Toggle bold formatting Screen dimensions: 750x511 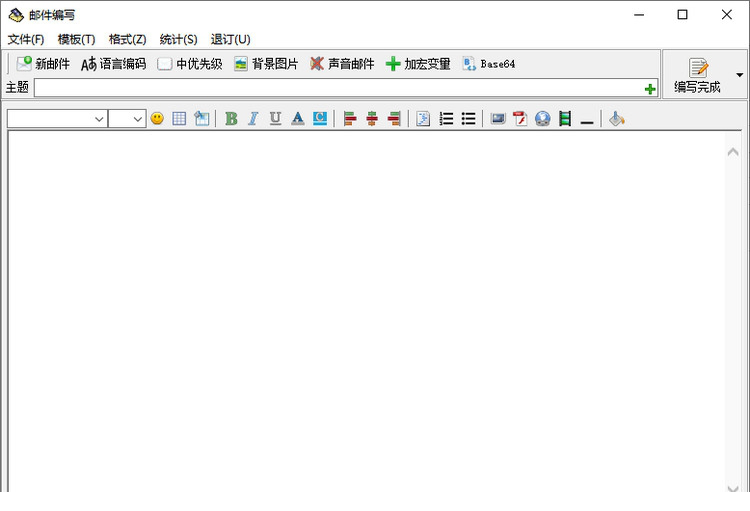point(231,118)
